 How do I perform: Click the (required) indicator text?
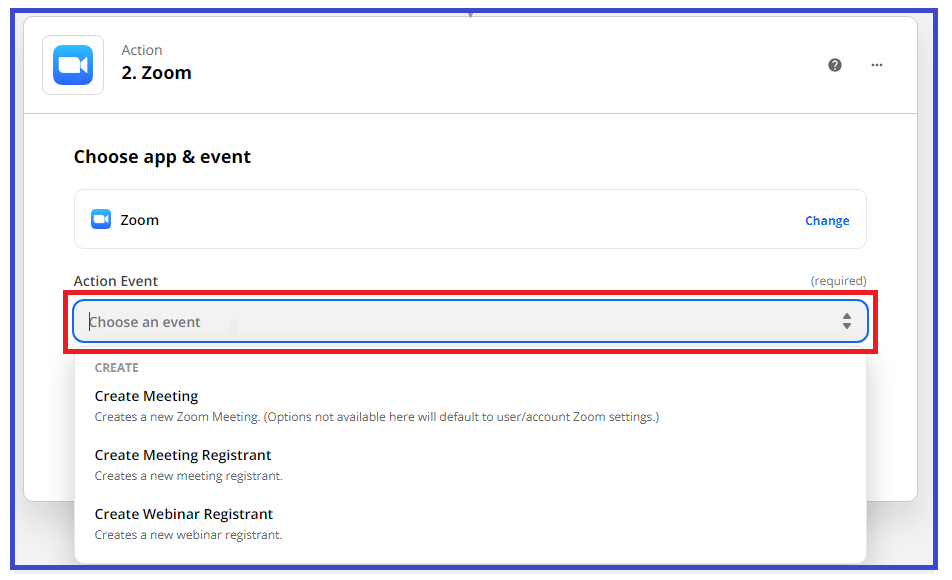838,281
